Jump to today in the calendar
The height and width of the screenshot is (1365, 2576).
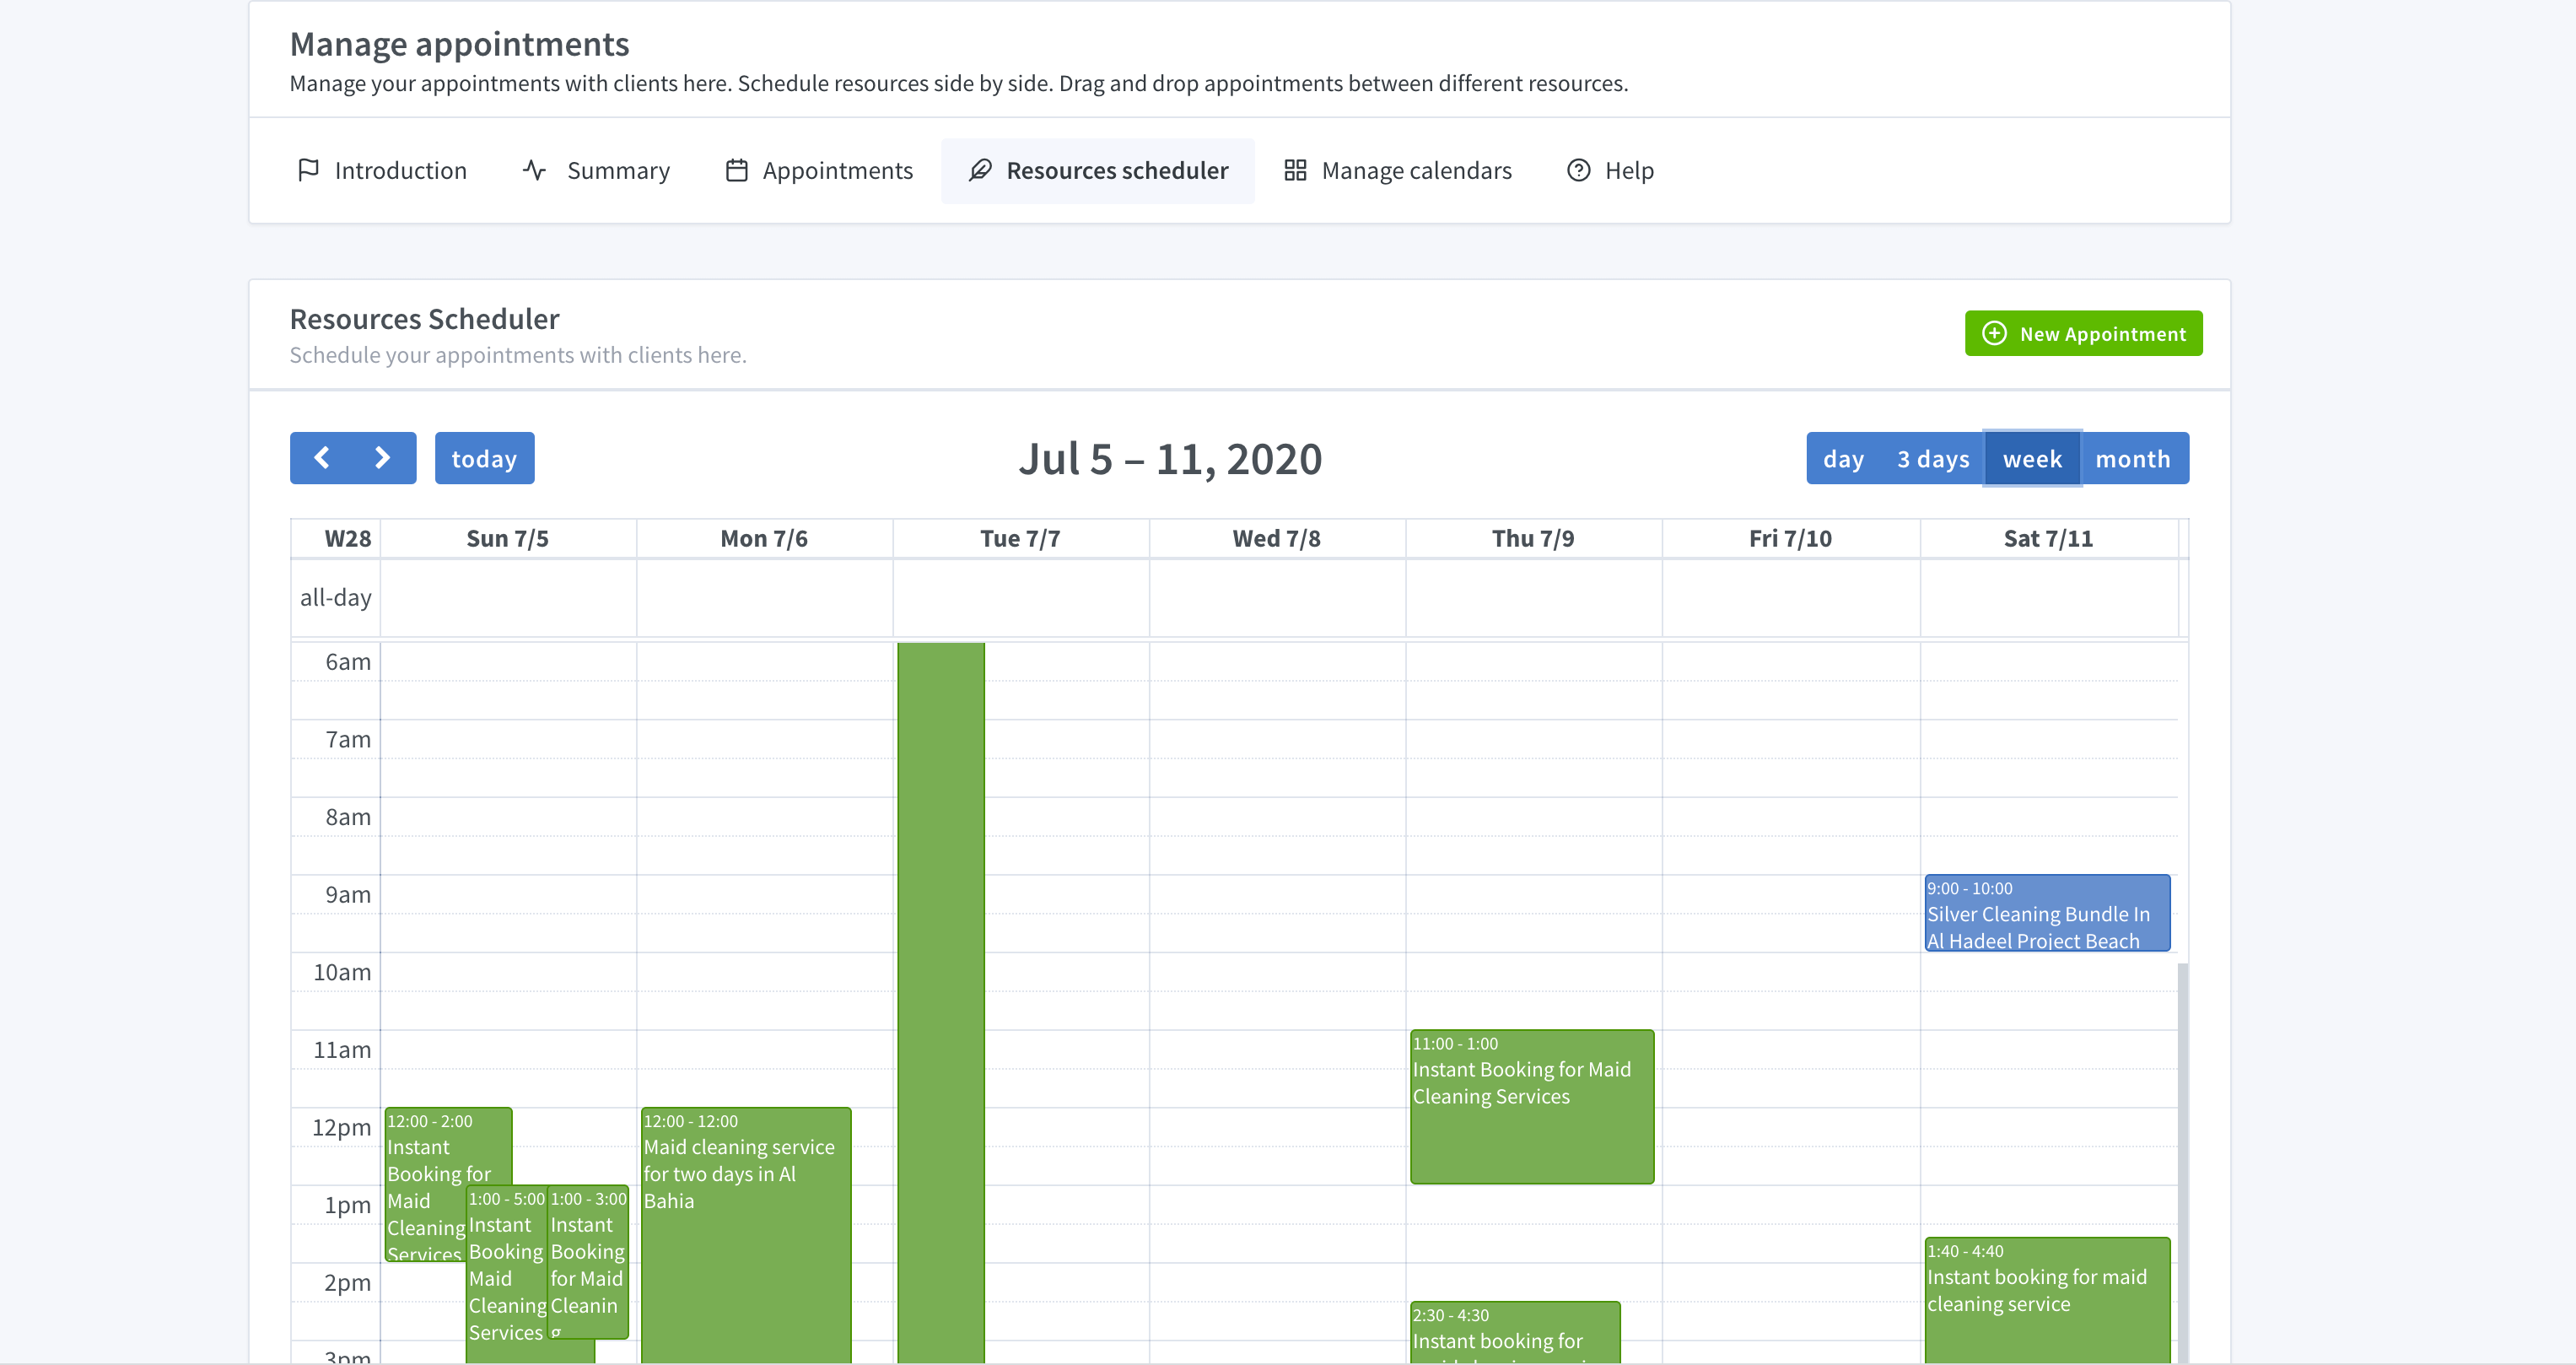pos(484,458)
